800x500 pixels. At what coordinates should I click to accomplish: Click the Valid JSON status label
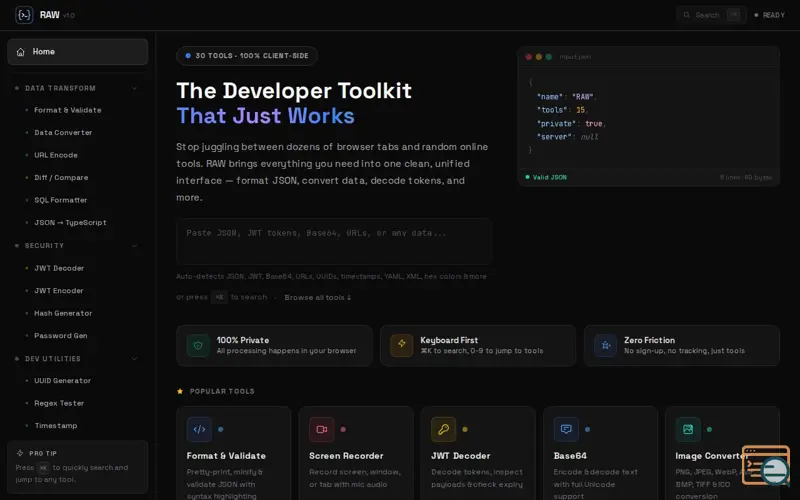coord(546,177)
